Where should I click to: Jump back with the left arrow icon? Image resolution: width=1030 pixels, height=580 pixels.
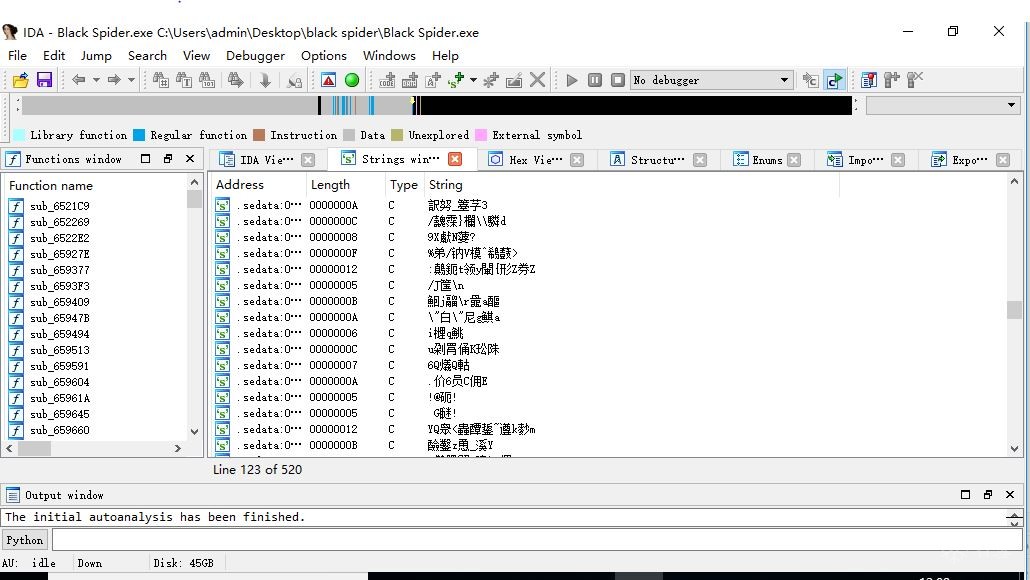click(79, 80)
